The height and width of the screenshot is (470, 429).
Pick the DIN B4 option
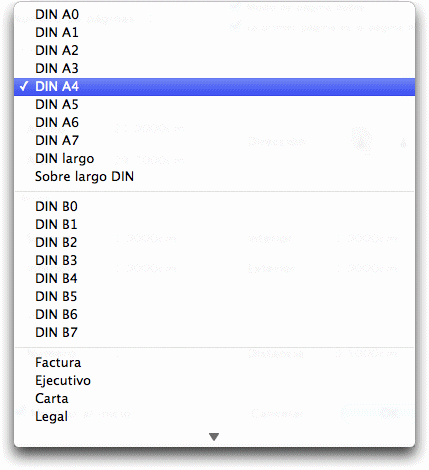point(214,279)
